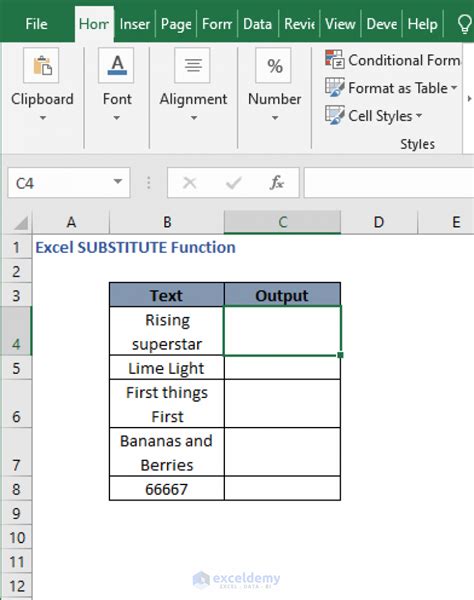The width and height of the screenshot is (474, 600).
Task: Click the Number percent icon
Action: click(274, 65)
